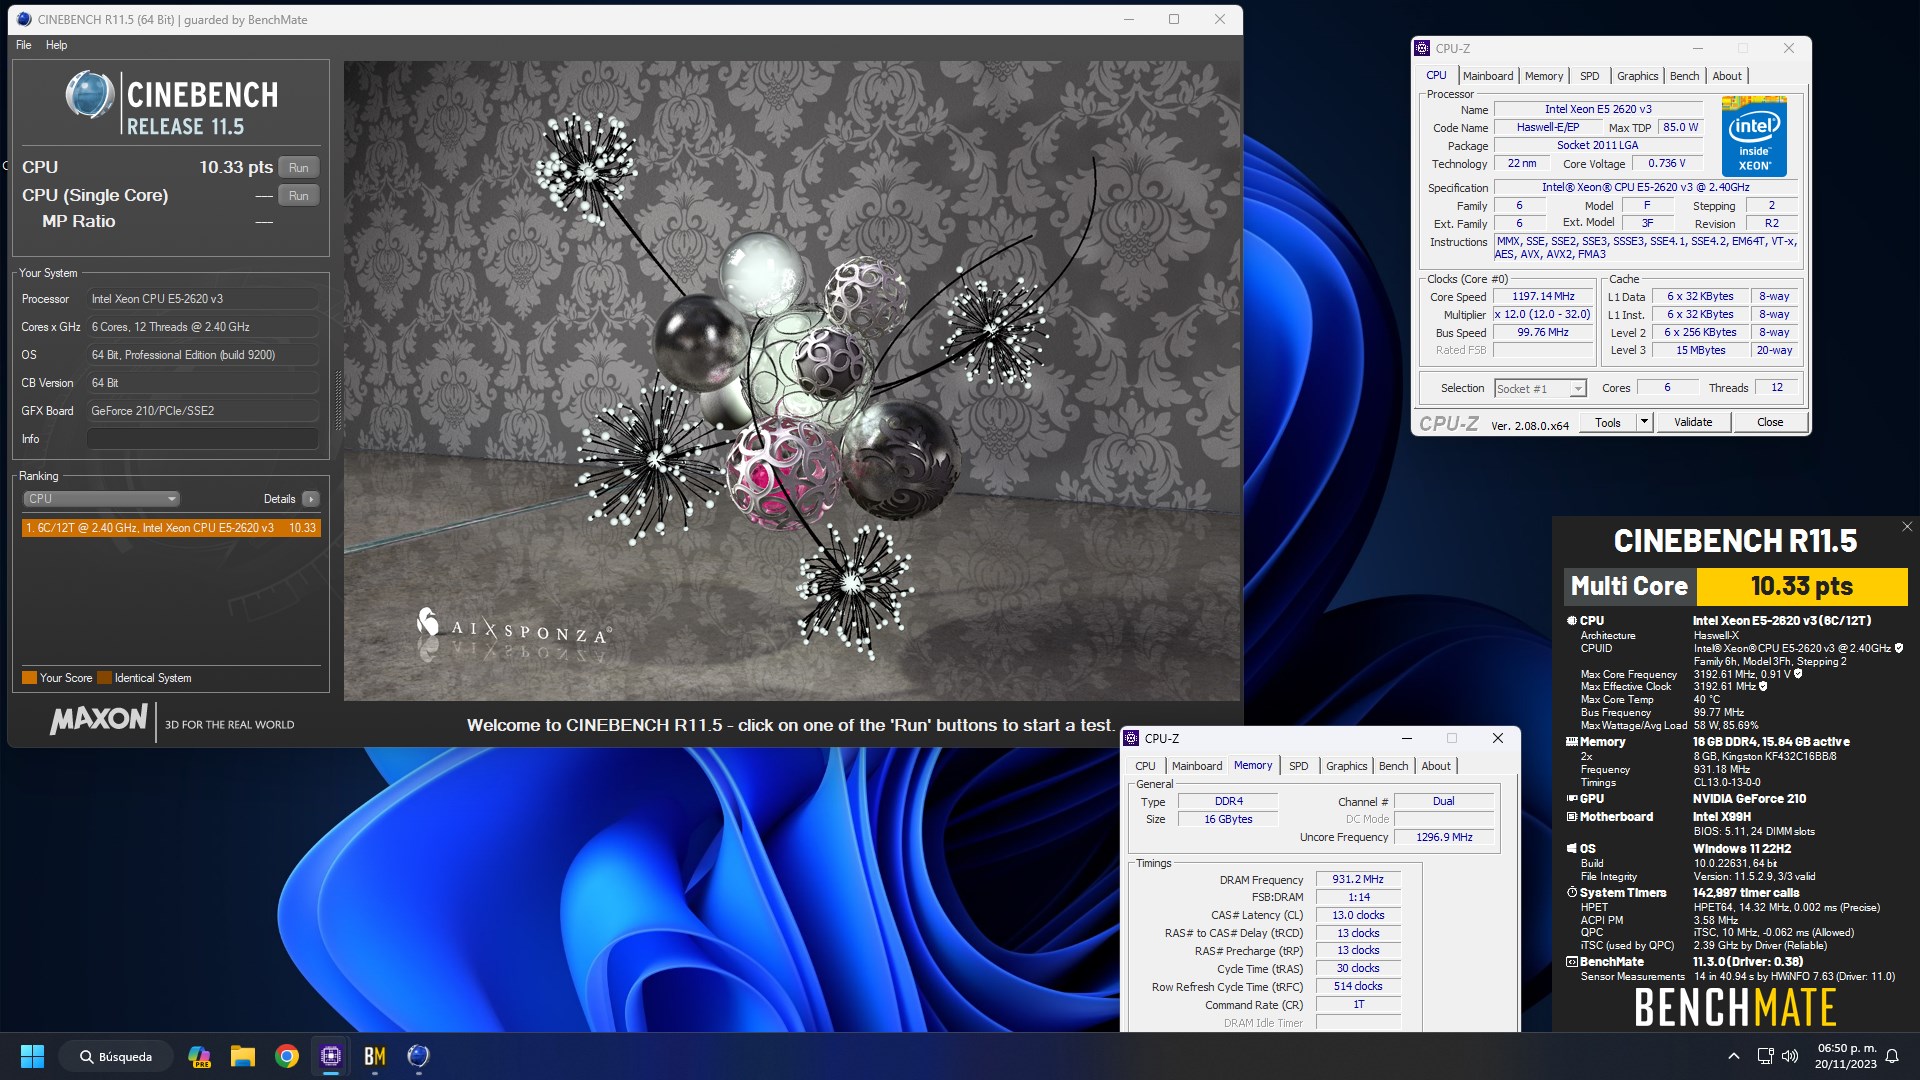Image resolution: width=1920 pixels, height=1080 pixels.
Task: Close the BenchMate Cinebench R11.5 result panel
Action: point(1906,527)
